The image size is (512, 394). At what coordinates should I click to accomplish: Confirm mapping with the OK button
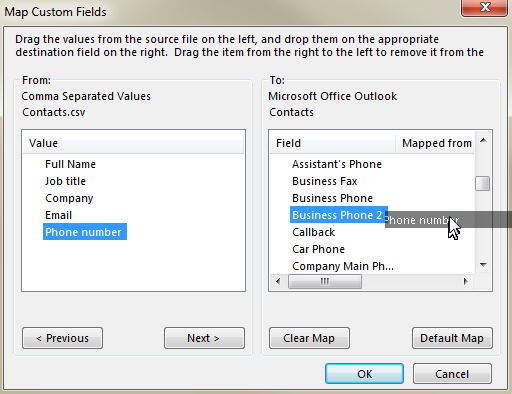(x=364, y=374)
